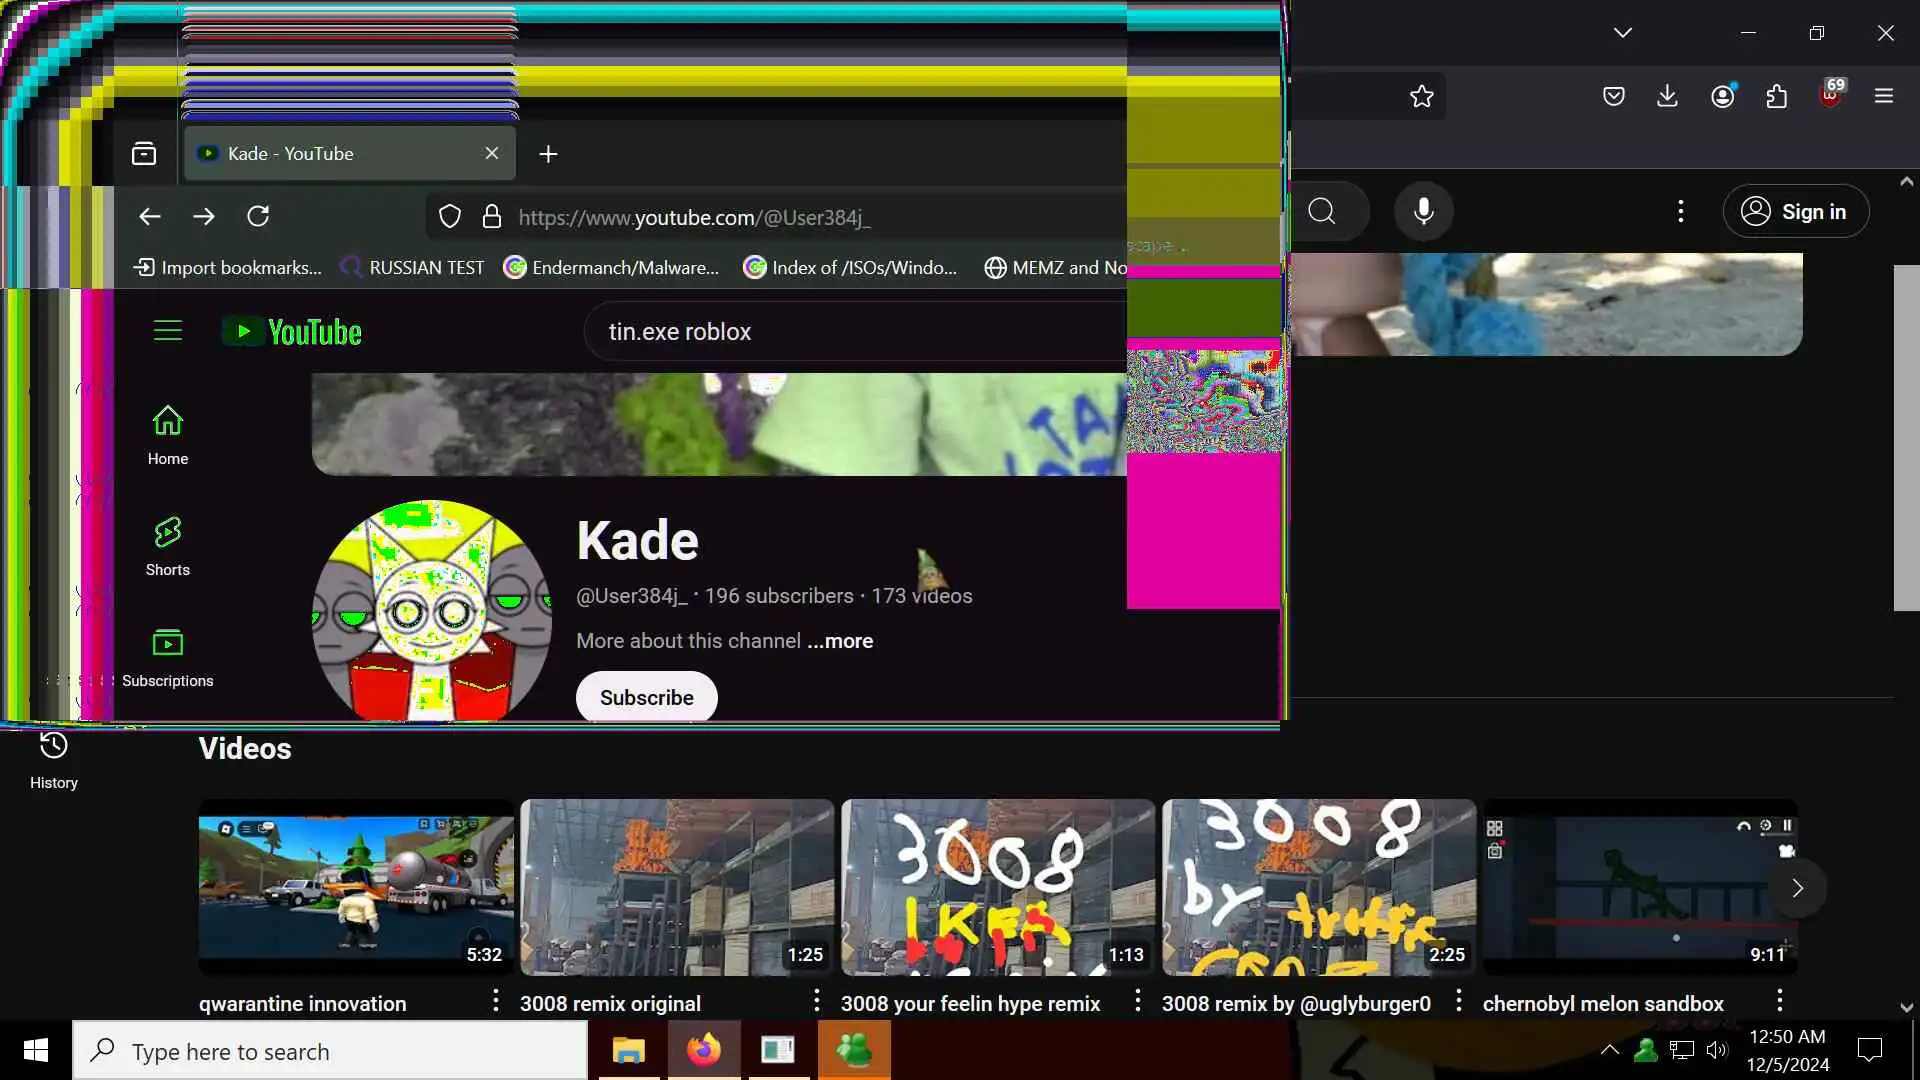Image resolution: width=1920 pixels, height=1080 pixels.
Task: Click the YouTube search magnifier icon
Action: [1322, 211]
